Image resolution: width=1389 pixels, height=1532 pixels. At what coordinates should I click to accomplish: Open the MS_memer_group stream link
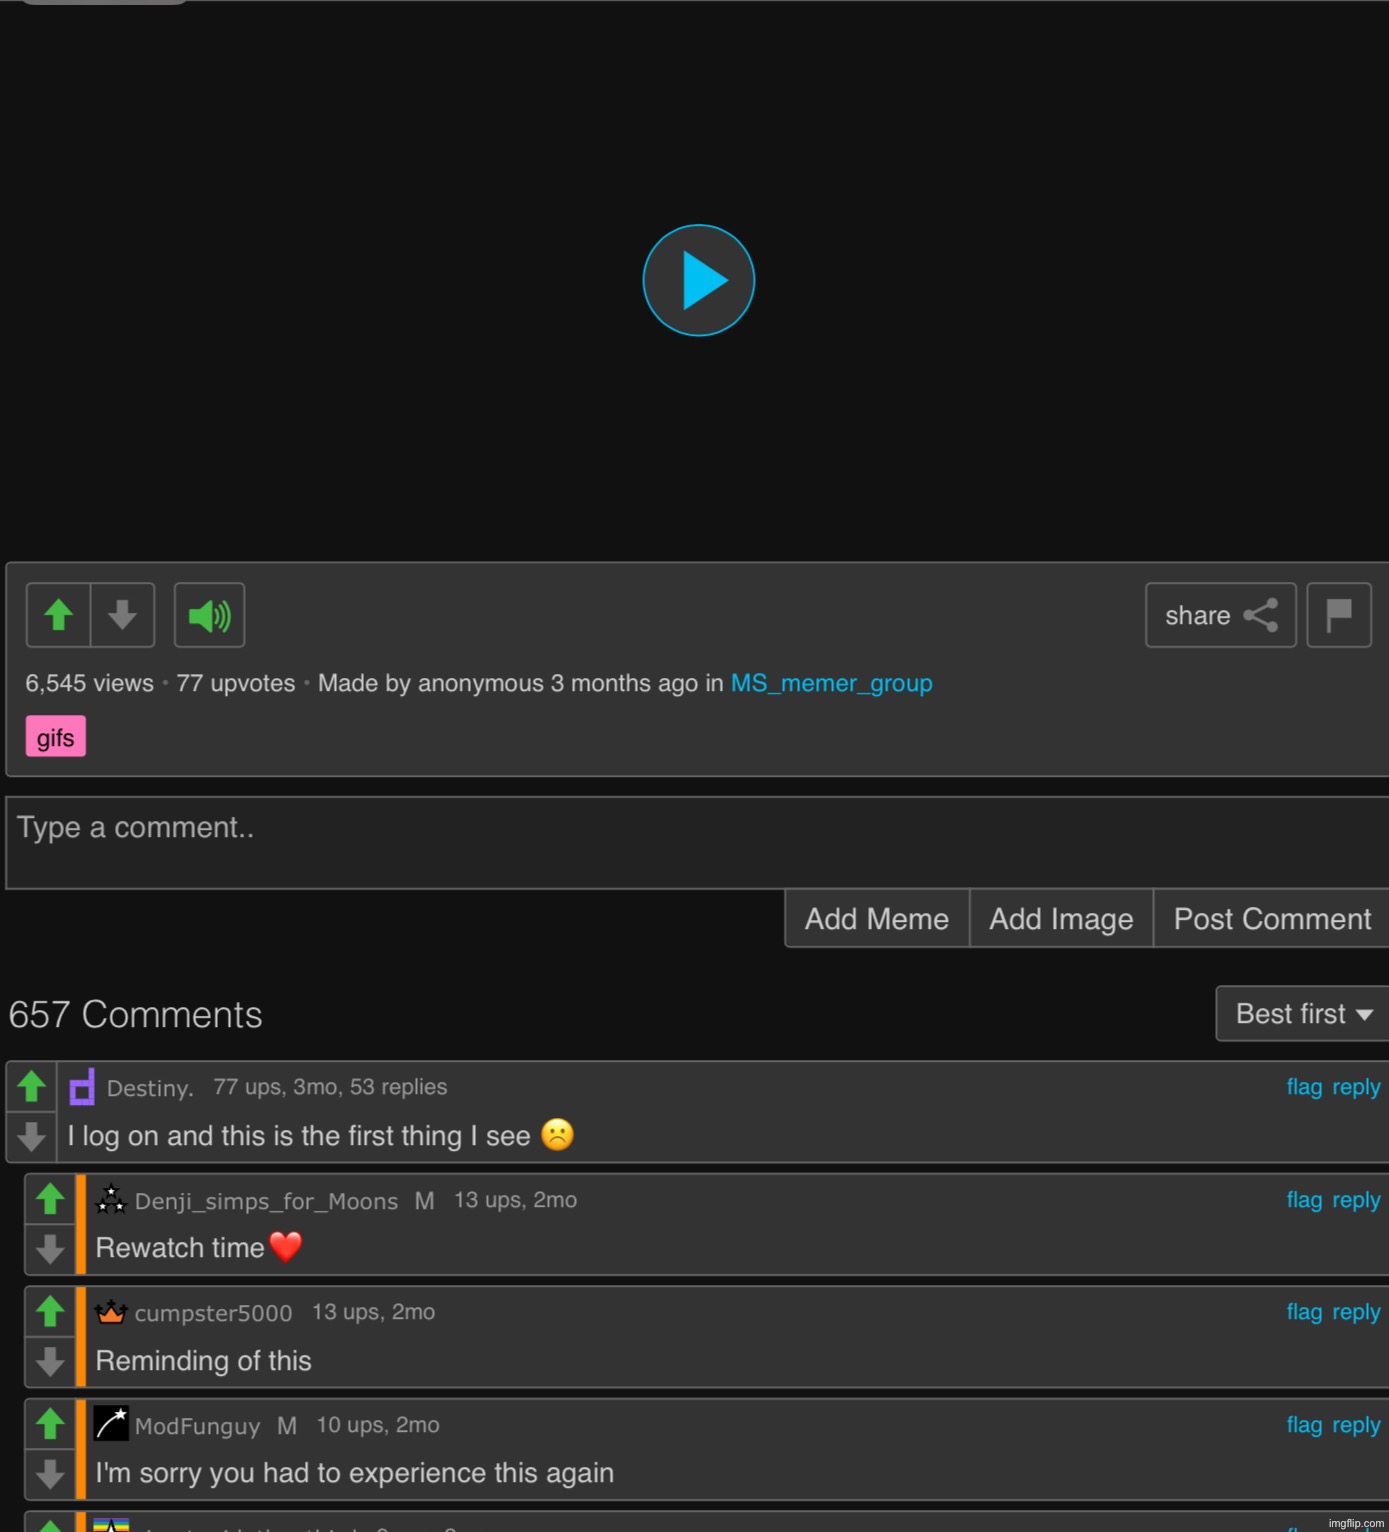(x=831, y=683)
